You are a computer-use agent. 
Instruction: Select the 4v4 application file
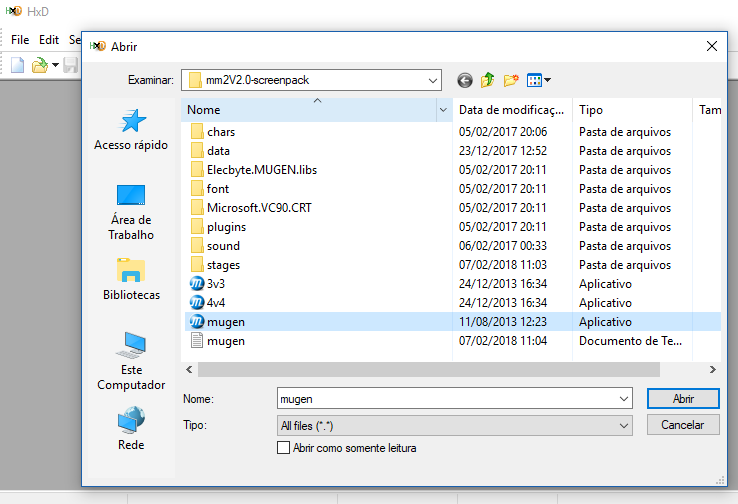click(x=208, y=303)
